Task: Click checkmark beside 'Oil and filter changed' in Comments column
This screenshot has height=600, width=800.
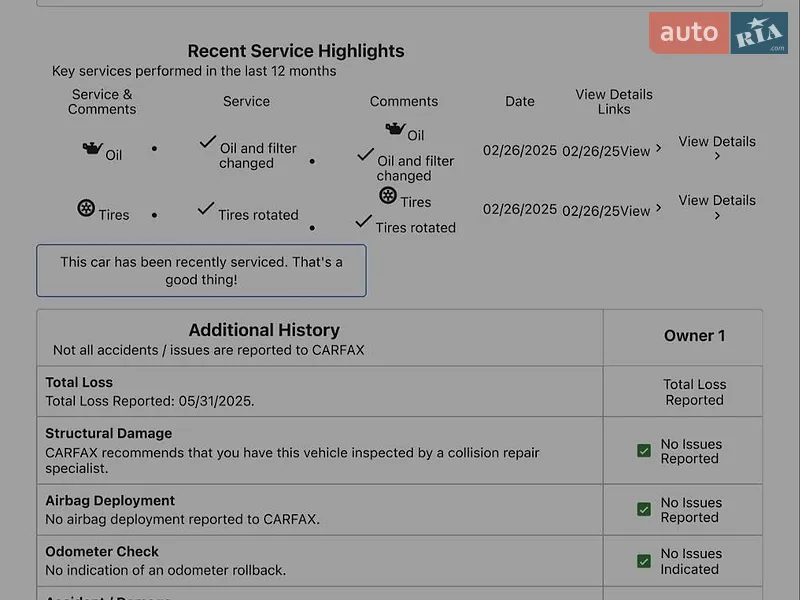Action: 365,155
